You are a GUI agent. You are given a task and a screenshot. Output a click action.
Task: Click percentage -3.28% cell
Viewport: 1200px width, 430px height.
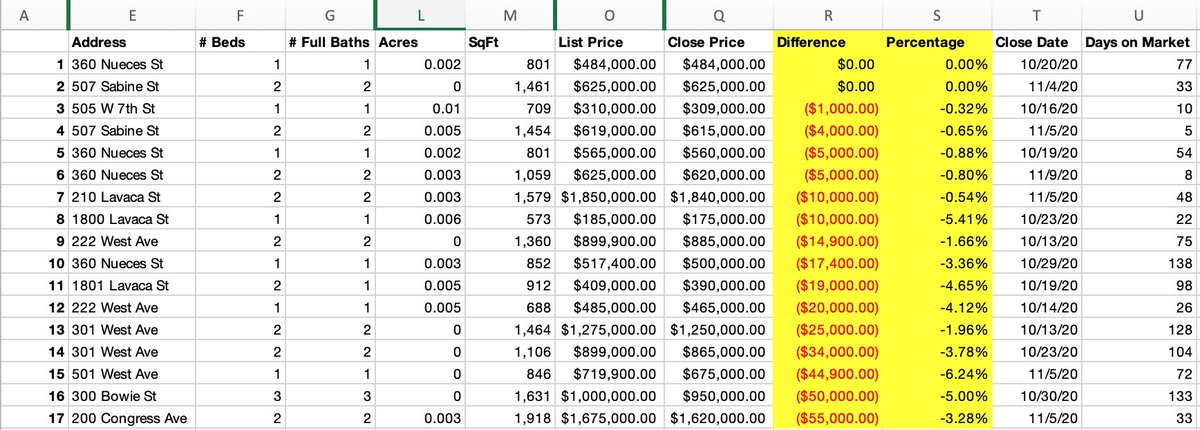(x=936, y=416)
